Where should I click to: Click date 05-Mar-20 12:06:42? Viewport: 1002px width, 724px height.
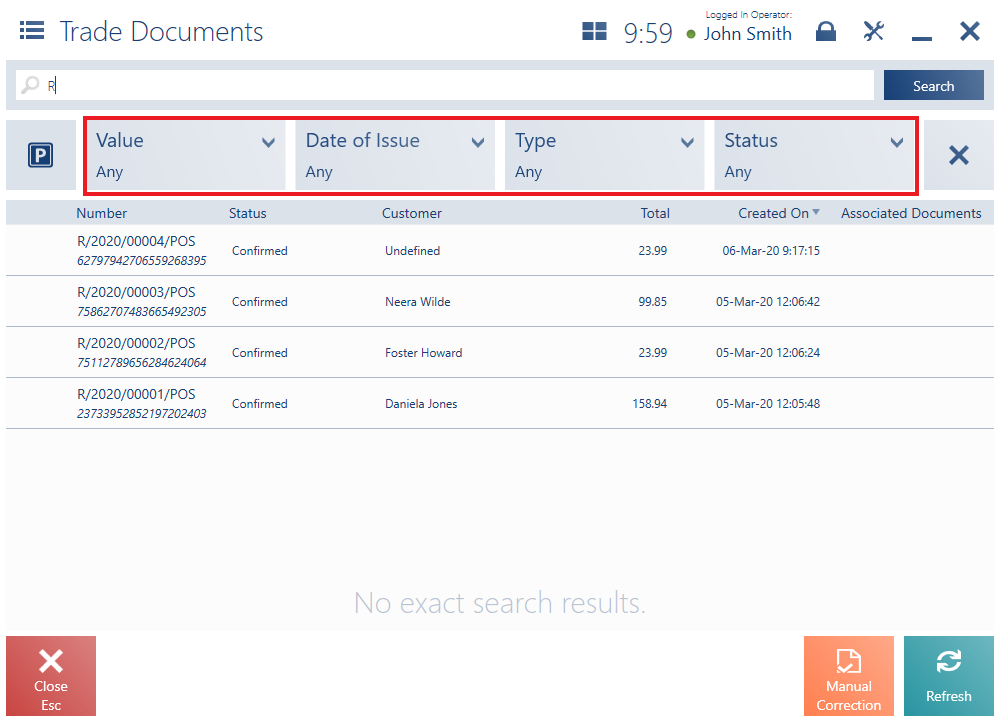[x=768, y=302]
